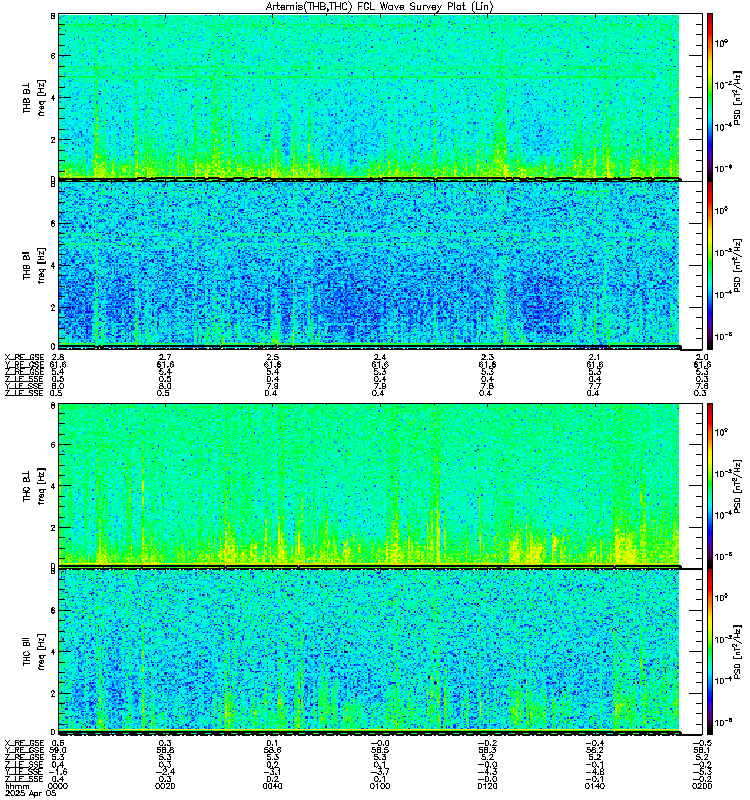Click the plot title 'Artemis(THB,THC) FGL Wave Survey Plot (Lin)'
Screen dimensions: 750x800
click(x=379, y=7)
